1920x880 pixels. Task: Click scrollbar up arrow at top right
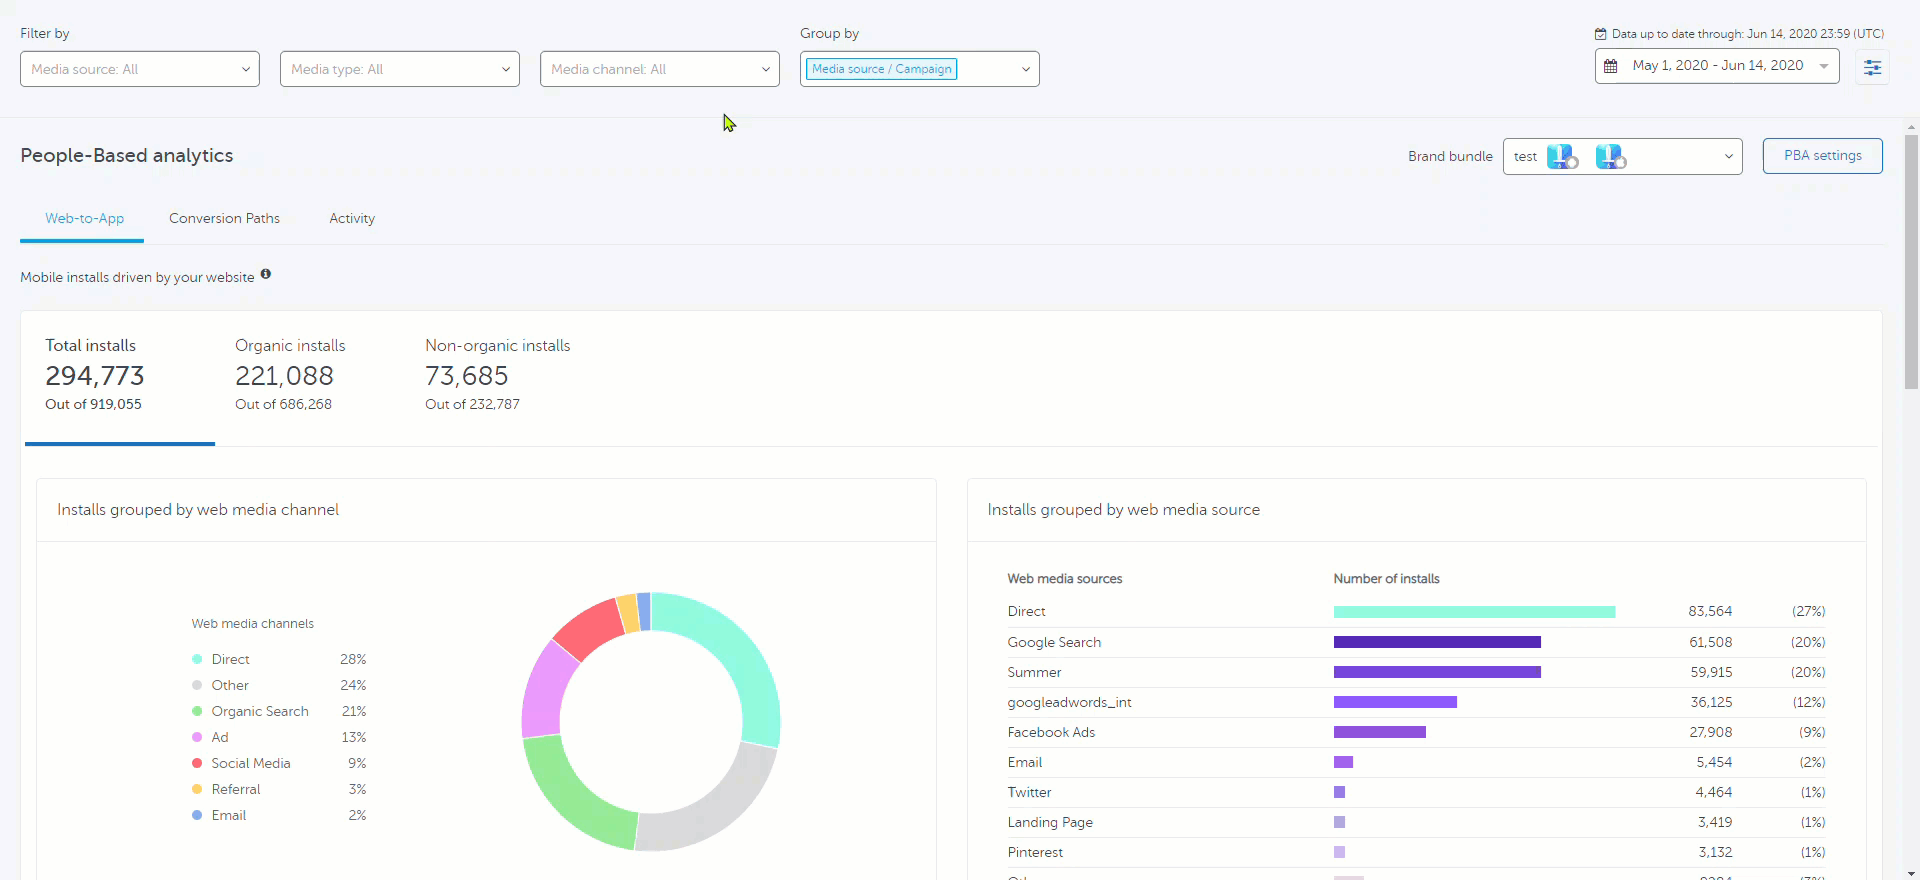(x=1911, y=127)
